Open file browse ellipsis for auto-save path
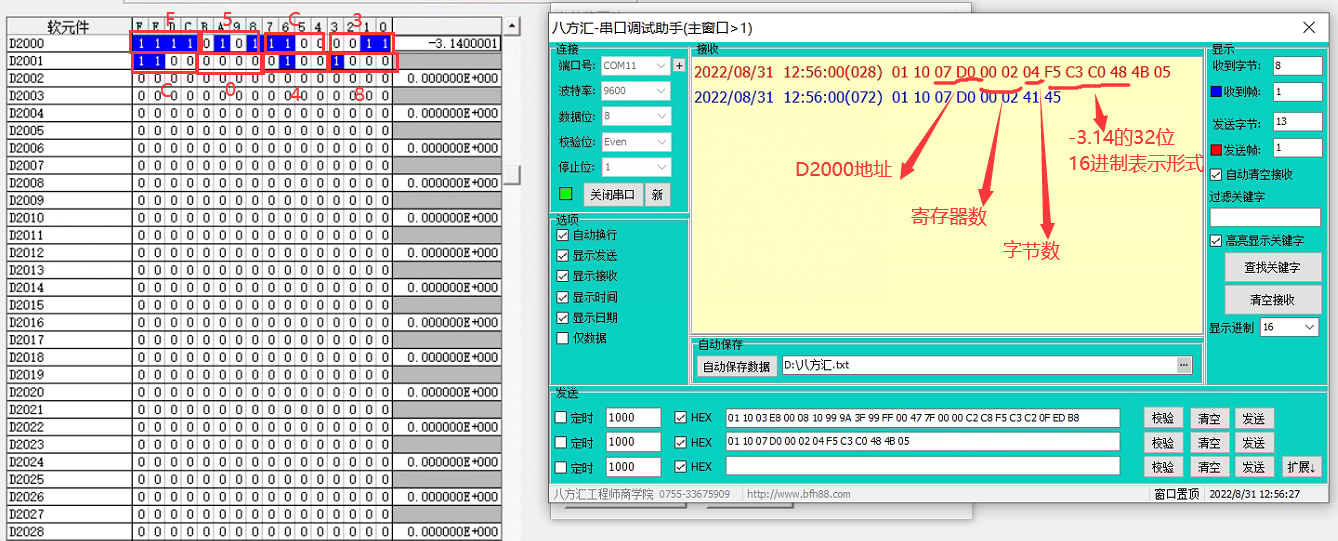 pos(1184,366)
